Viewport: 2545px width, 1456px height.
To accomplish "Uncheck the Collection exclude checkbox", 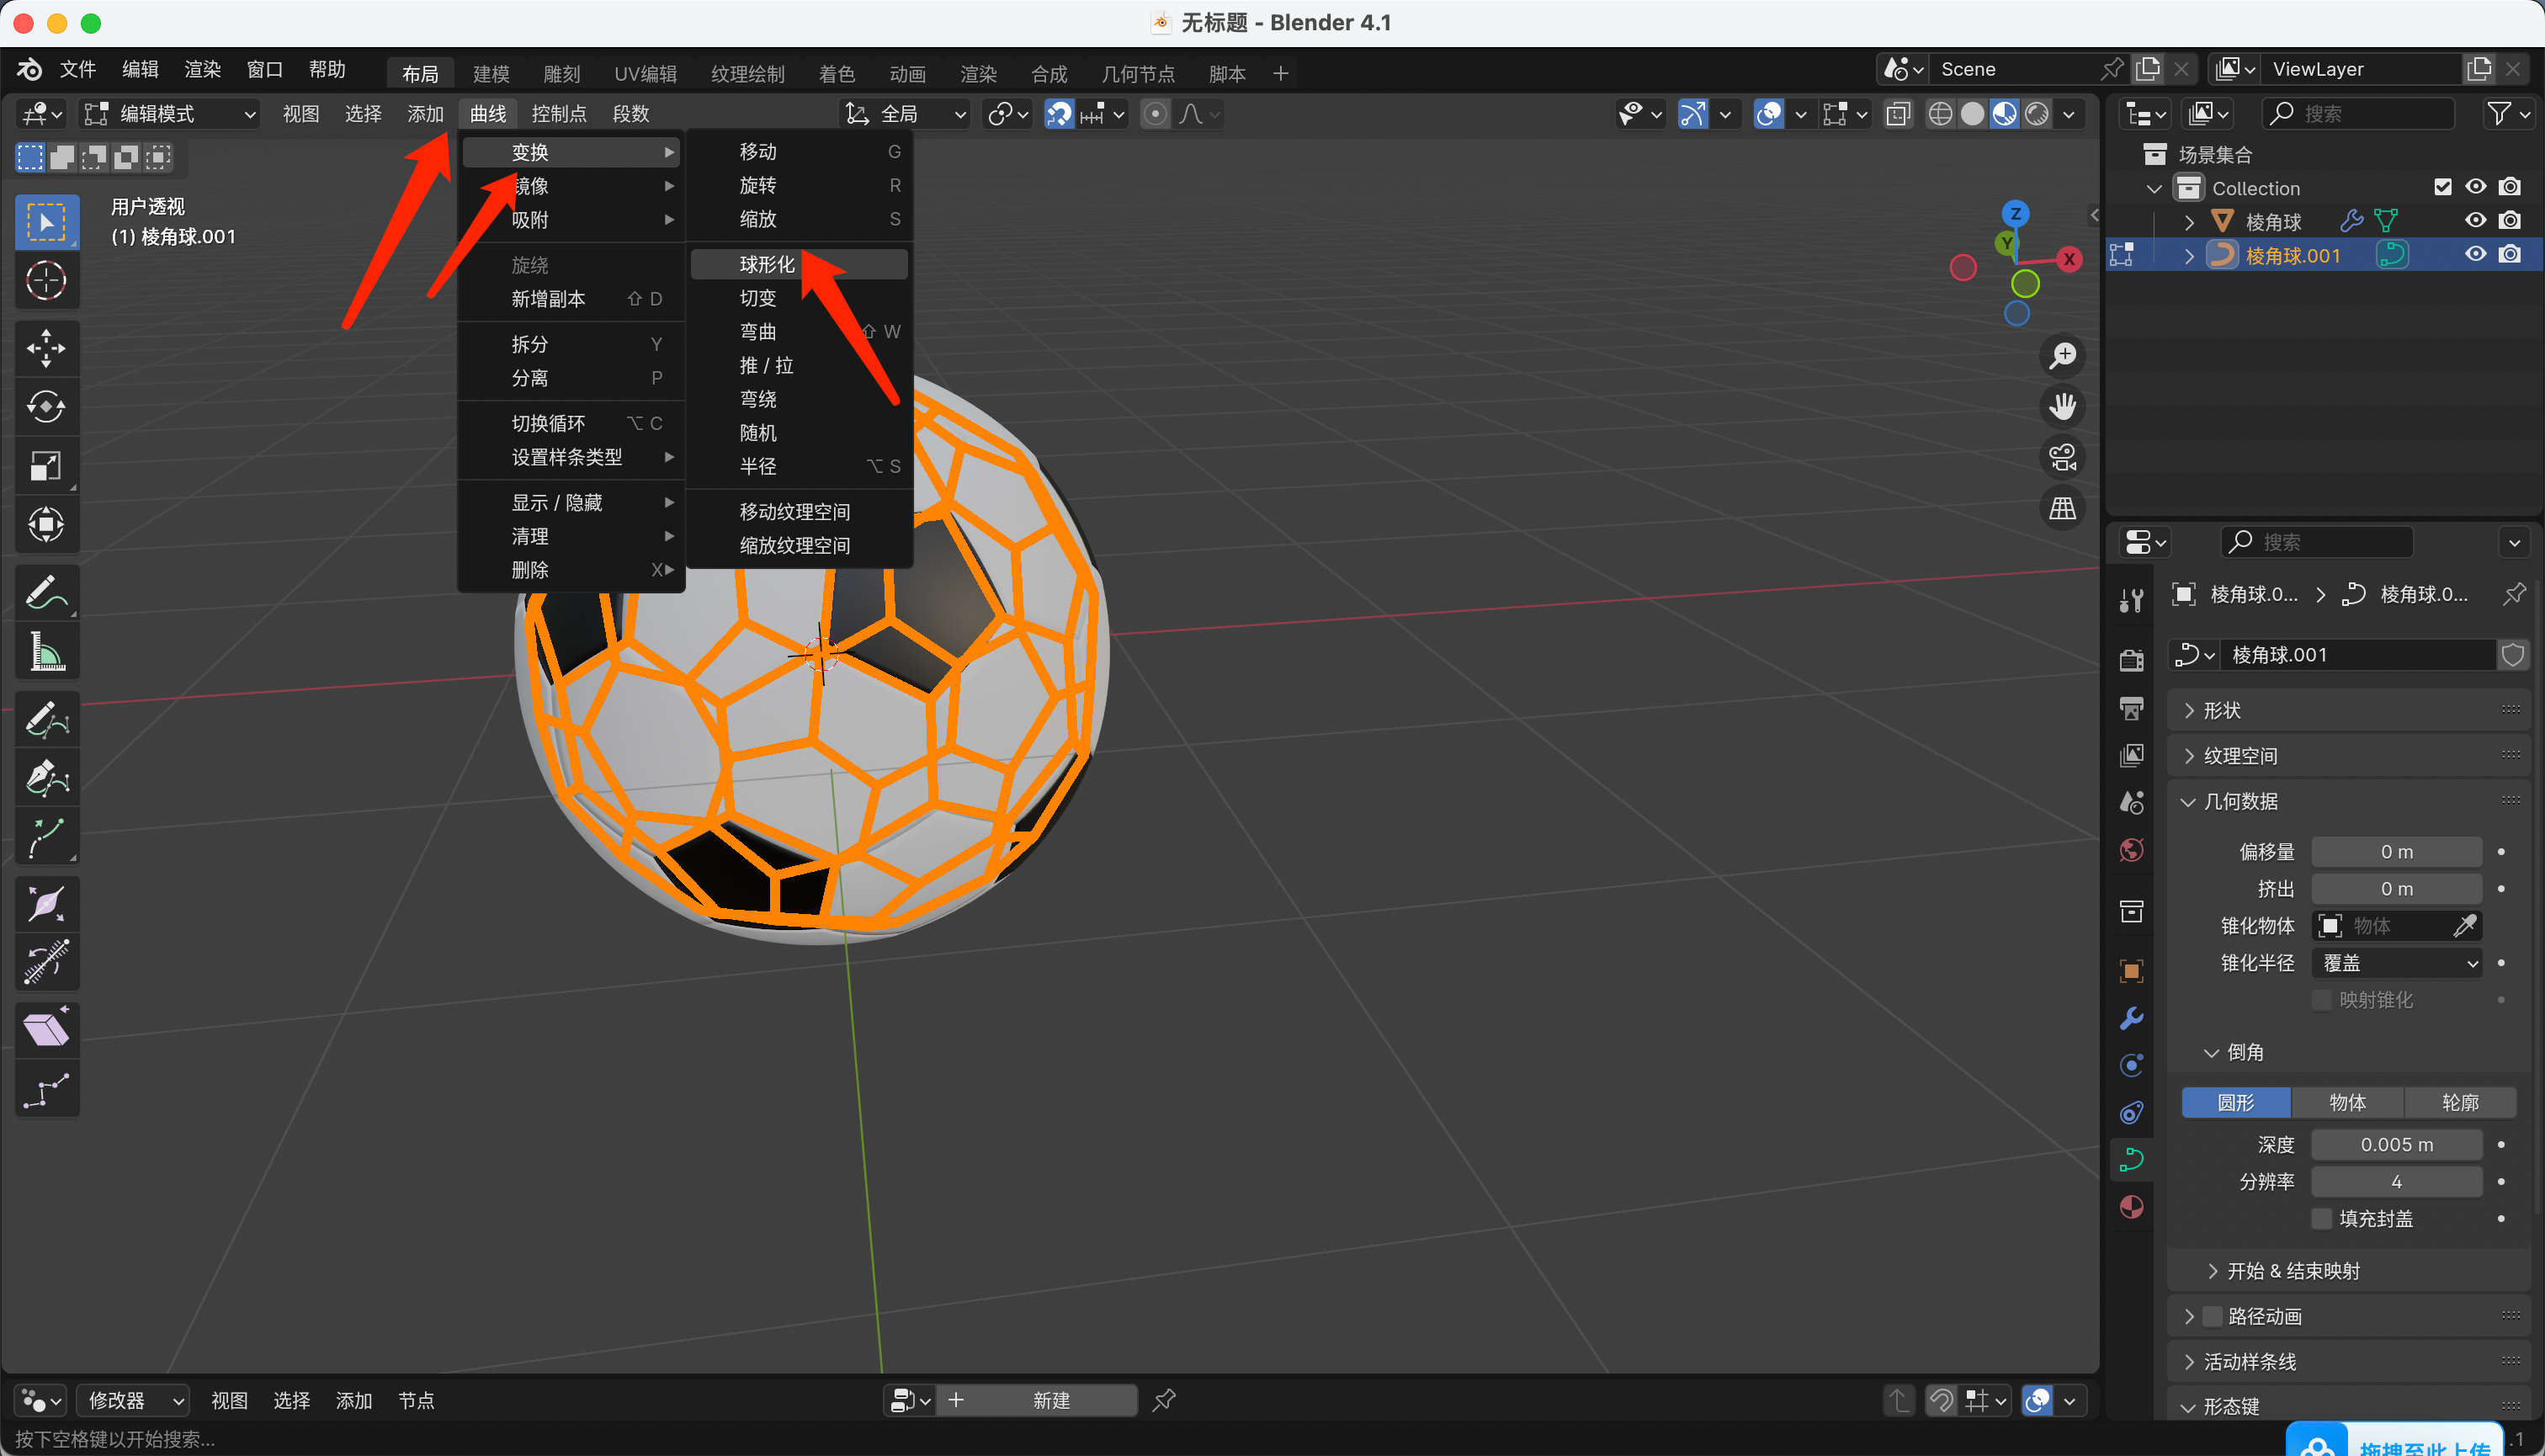I will tap(2442, 187).
